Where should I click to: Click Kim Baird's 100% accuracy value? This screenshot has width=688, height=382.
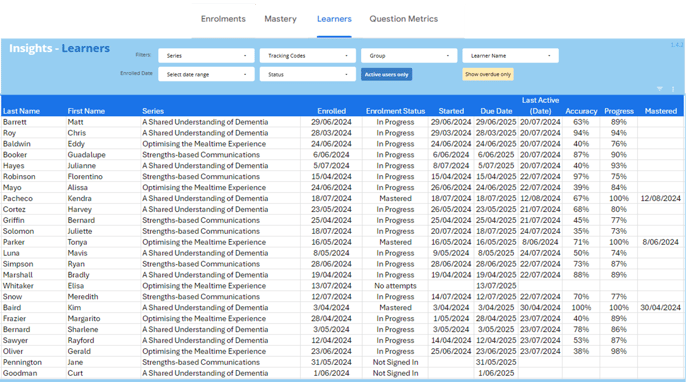(x=581, y=308)
